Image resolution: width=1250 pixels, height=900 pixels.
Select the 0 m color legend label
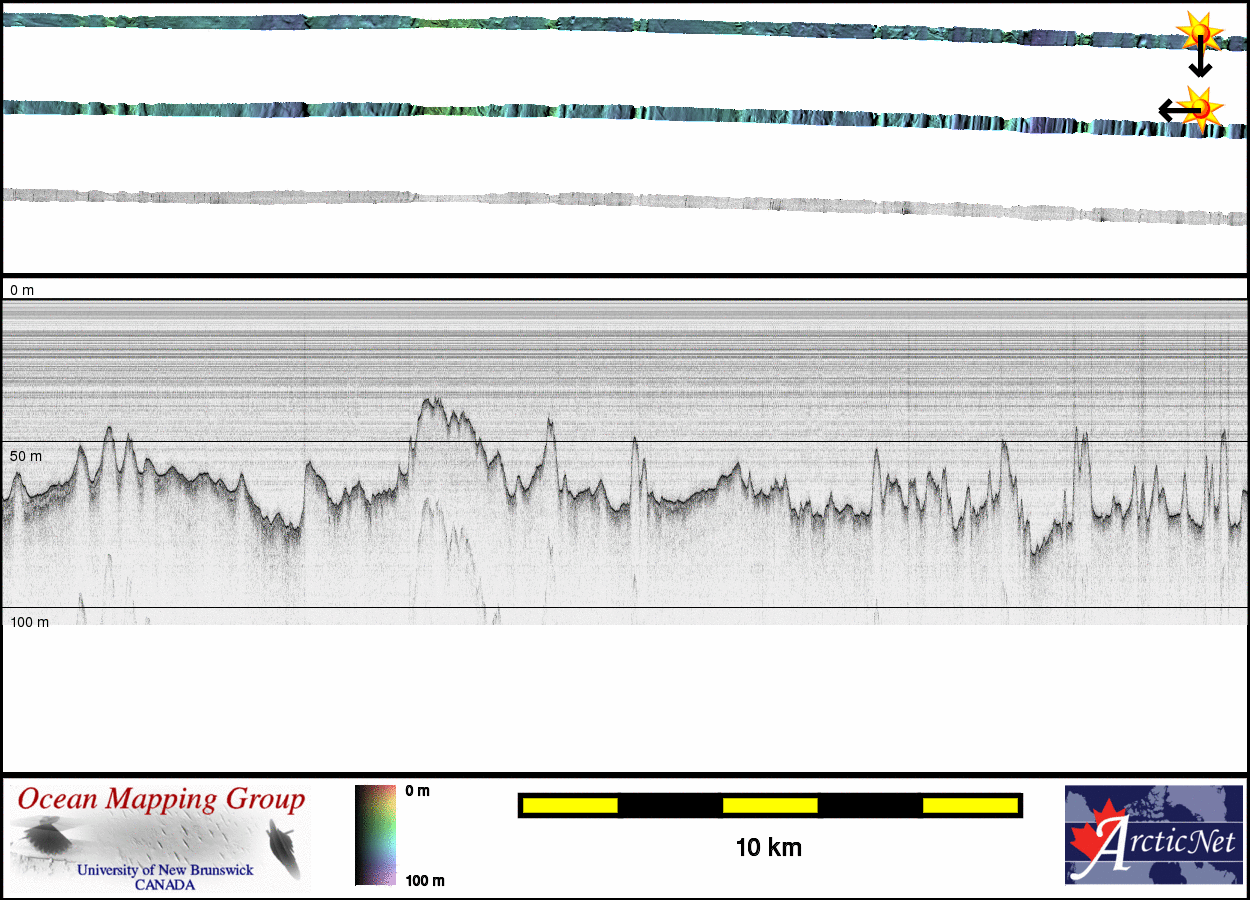click(418, 791)
